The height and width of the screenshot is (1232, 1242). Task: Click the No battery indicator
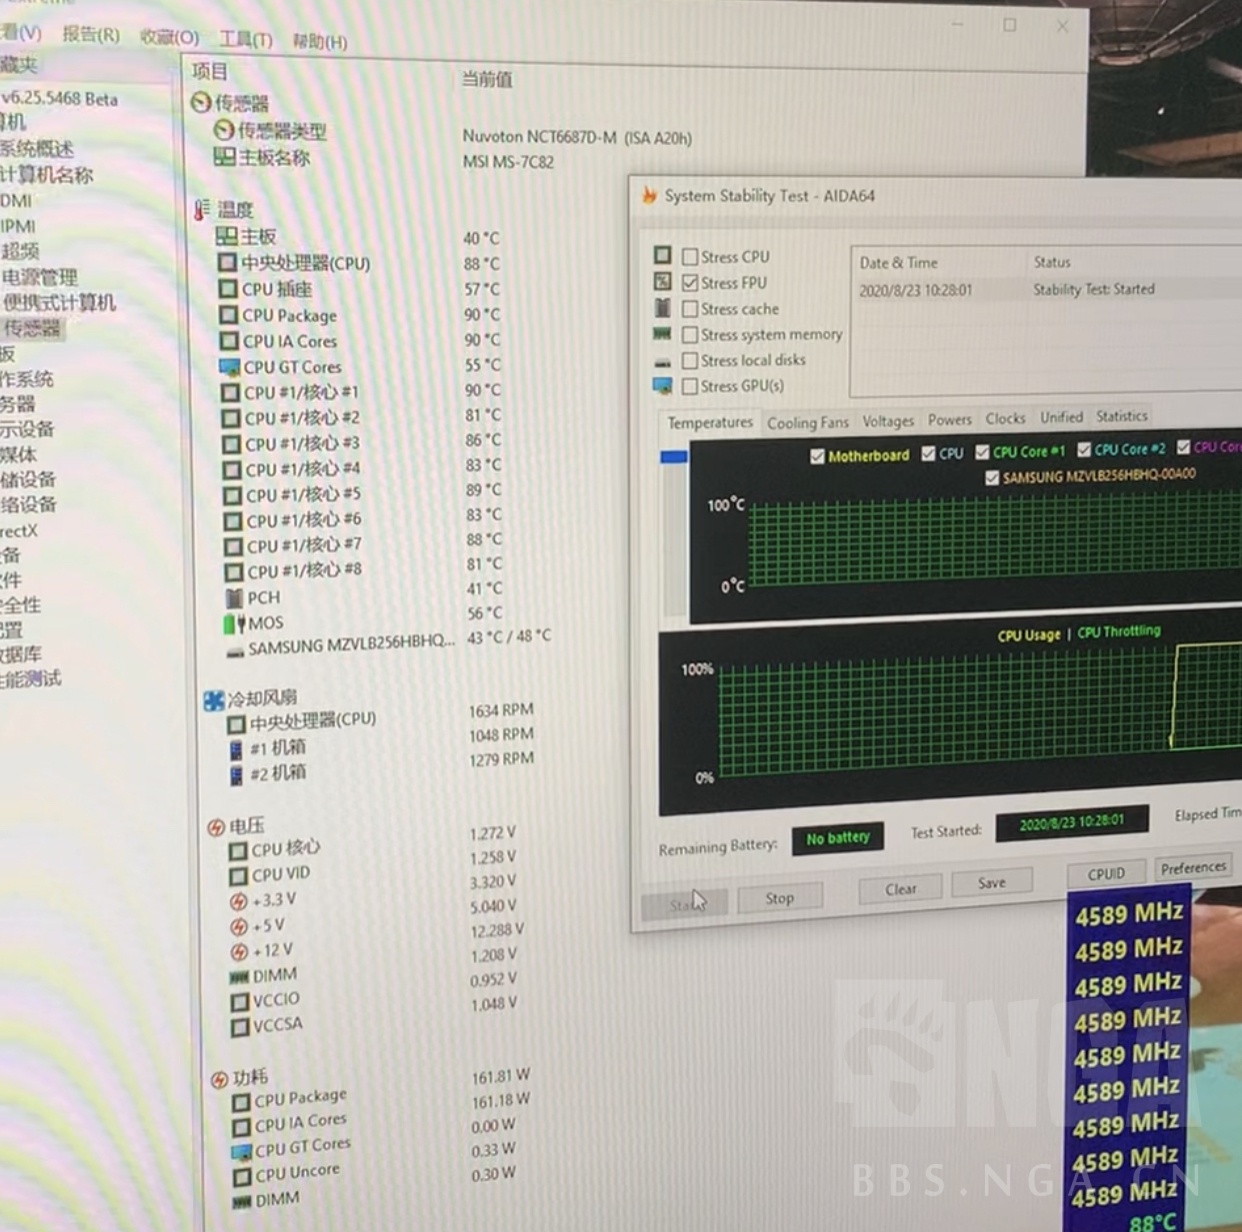pos(837,839)
